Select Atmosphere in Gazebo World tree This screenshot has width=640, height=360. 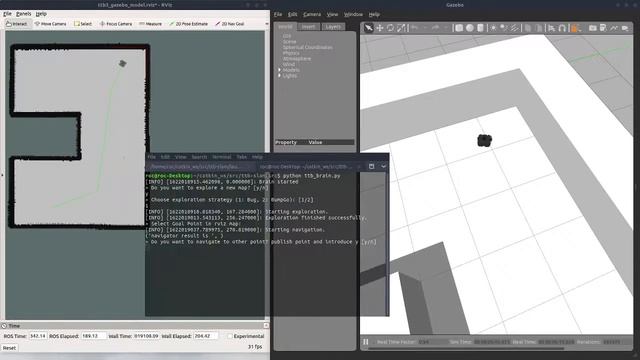297,59
